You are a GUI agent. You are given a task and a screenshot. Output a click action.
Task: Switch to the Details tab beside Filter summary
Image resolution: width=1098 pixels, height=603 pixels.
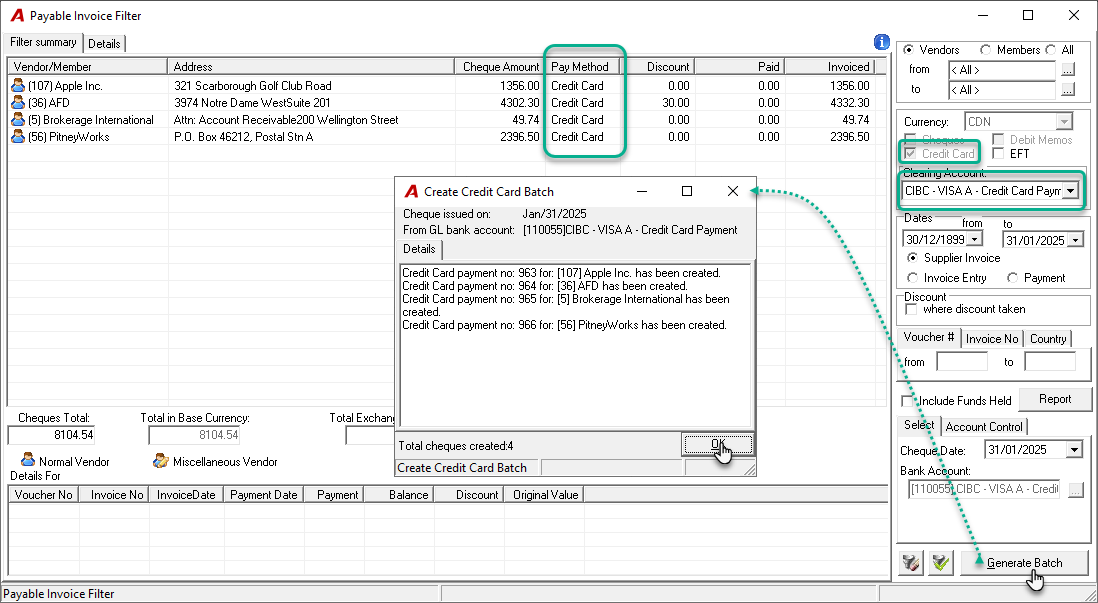point(104,43)
